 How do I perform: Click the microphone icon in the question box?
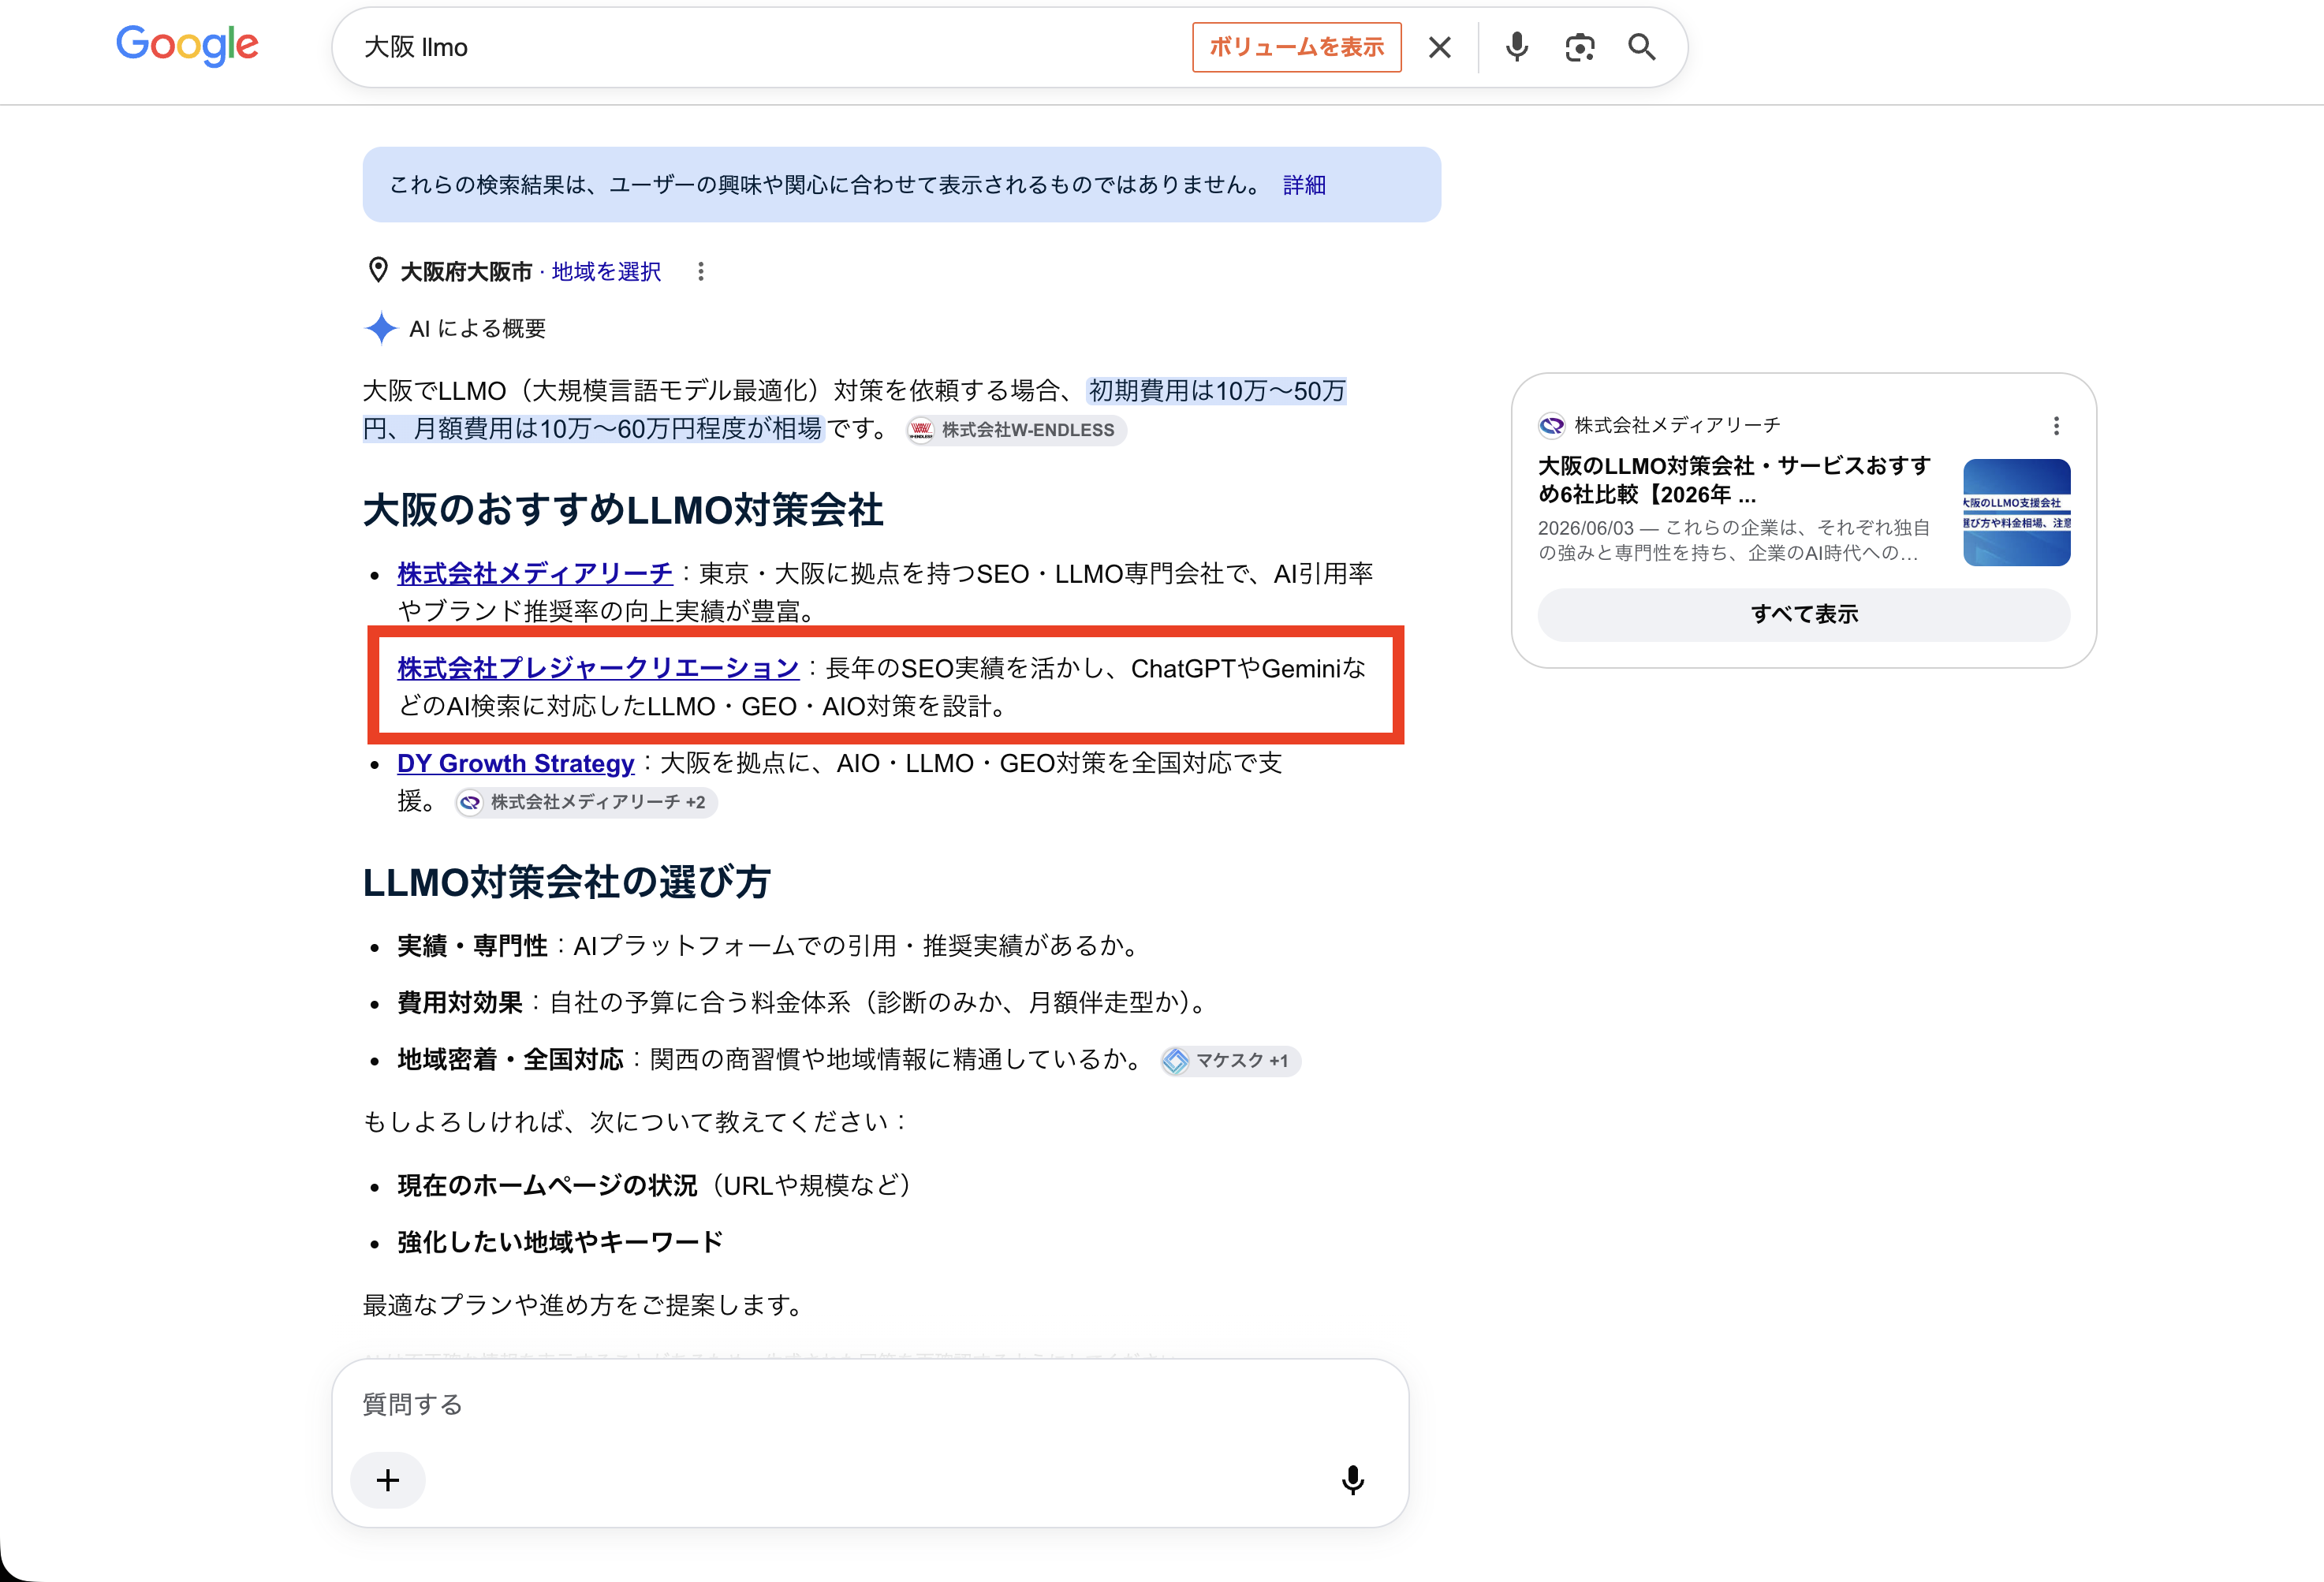tap(1352, 1480)
